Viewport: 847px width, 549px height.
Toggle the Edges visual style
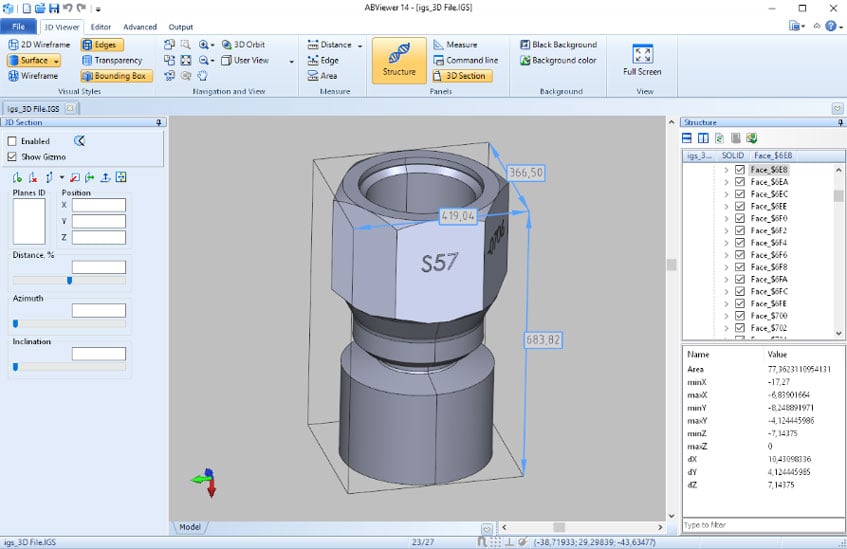102,44
